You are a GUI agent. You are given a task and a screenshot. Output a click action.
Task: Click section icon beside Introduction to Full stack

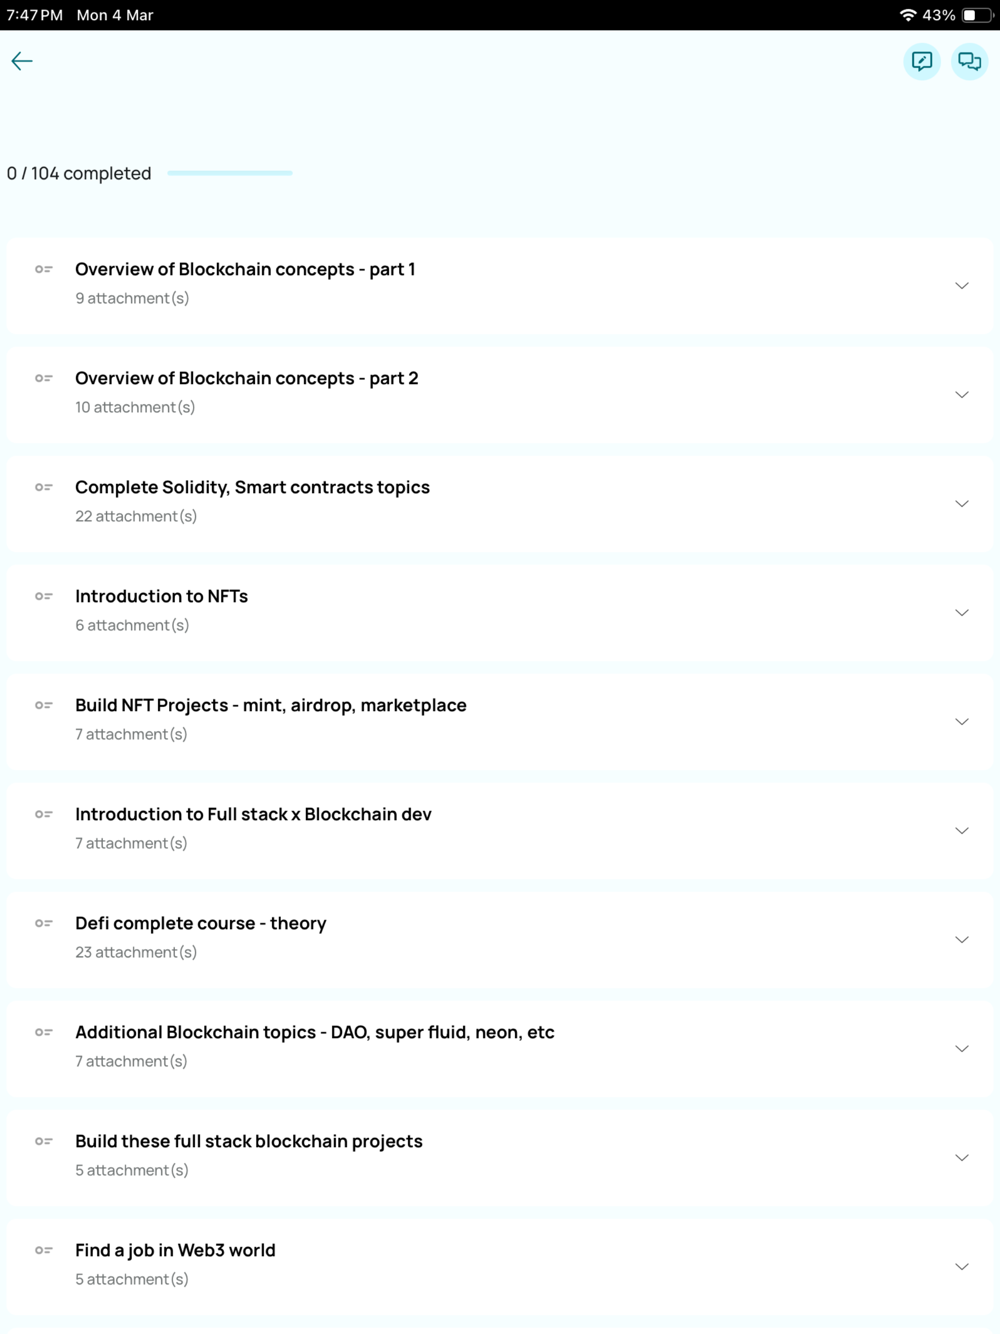coord(44,814)
